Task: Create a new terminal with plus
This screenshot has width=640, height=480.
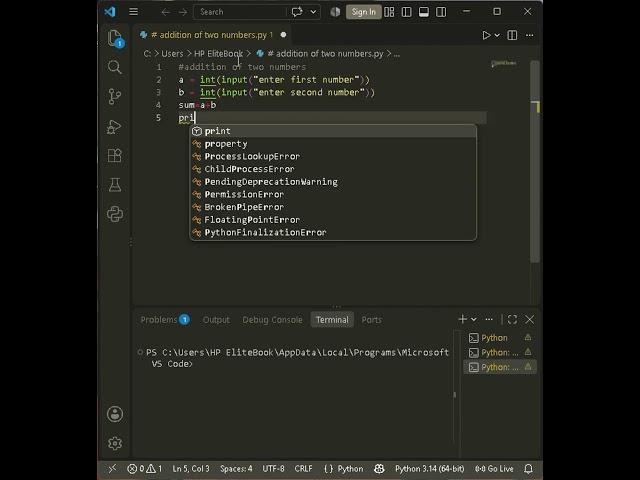Action: pyautogui.click(x=462, y=319)
